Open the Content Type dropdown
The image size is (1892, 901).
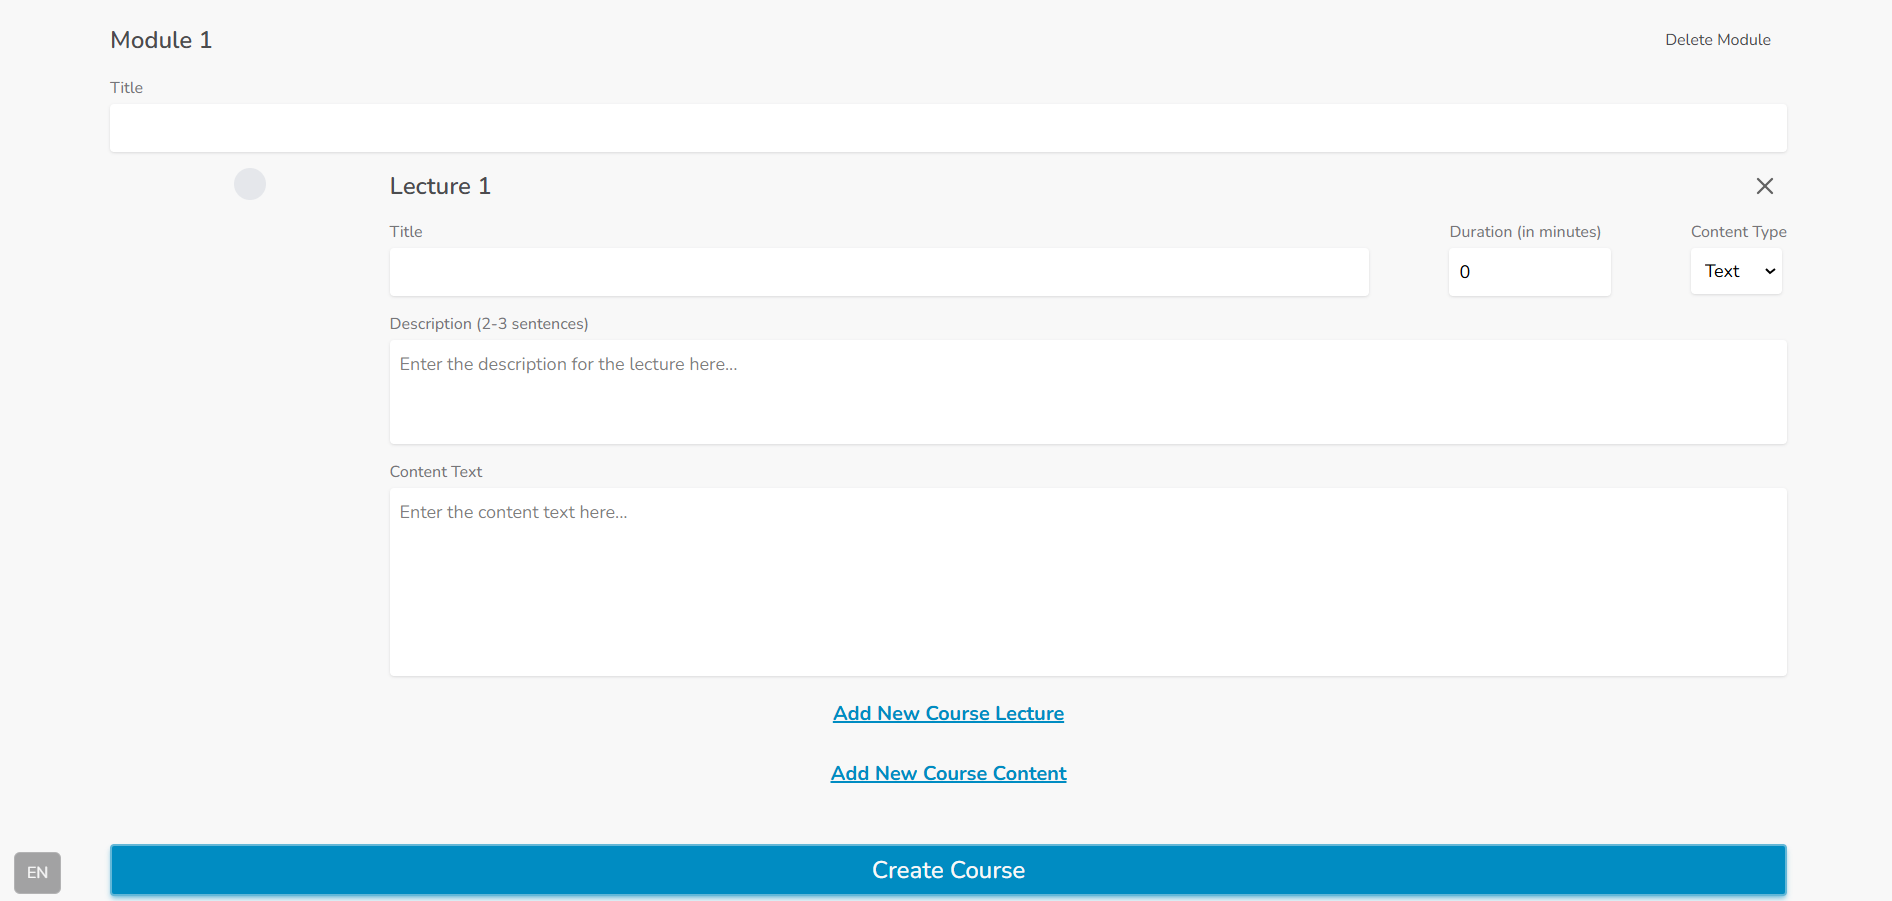pos(1736,271)
